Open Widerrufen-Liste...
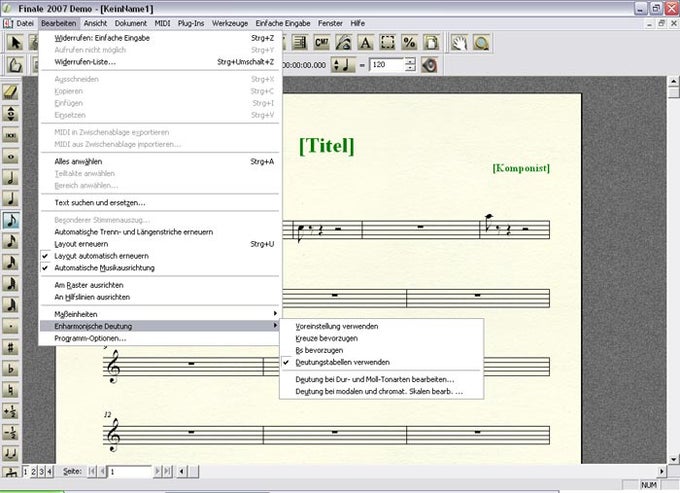 (160, 62)
